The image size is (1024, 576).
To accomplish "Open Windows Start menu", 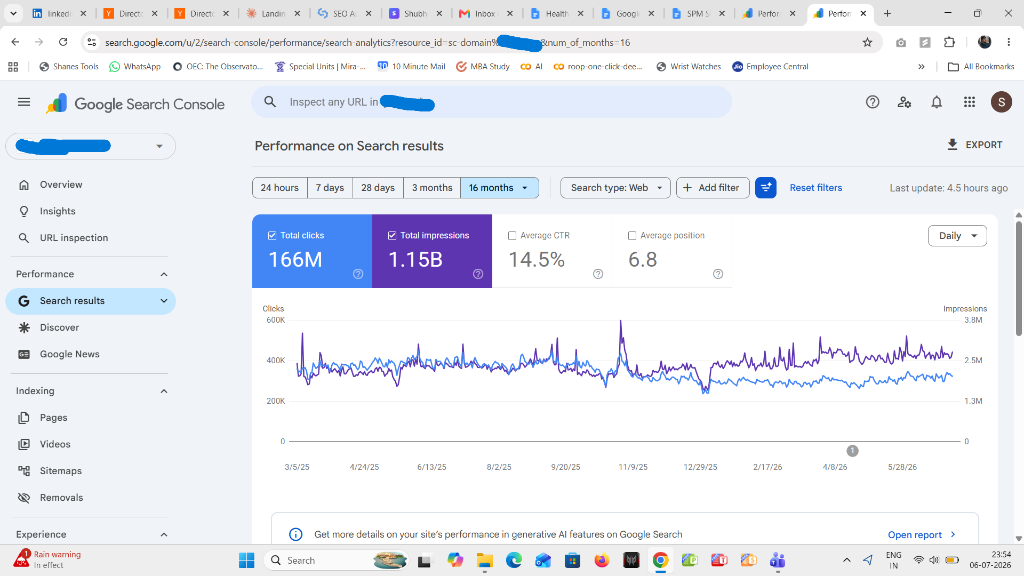I will 246,560.
